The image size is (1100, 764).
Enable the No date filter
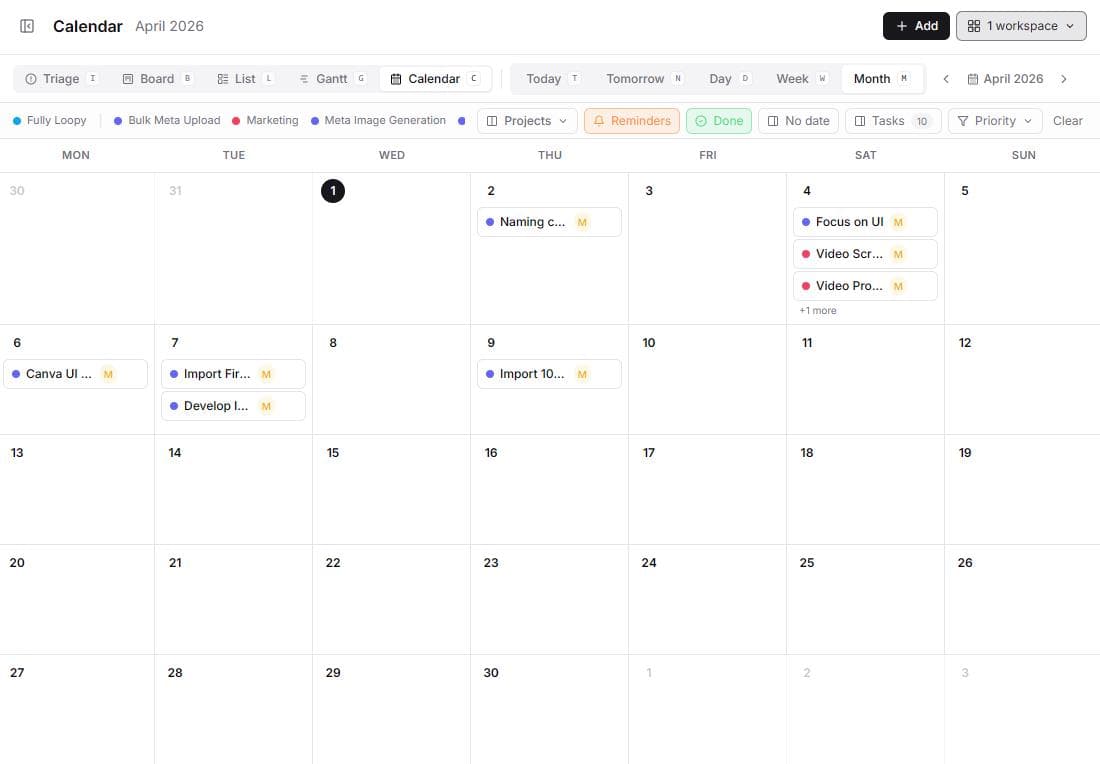797,120
